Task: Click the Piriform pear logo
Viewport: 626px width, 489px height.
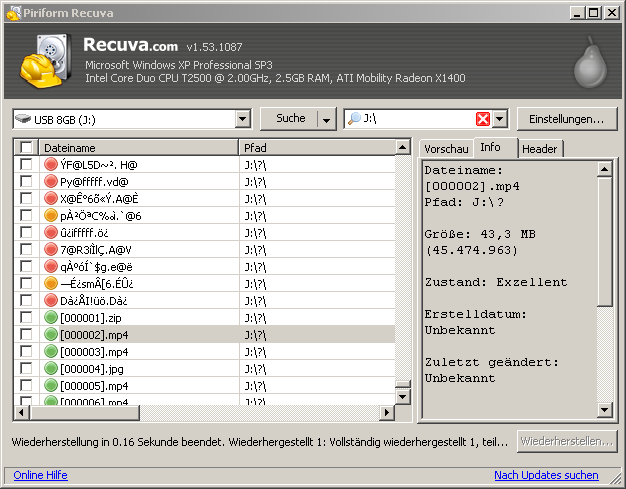Action: [590, 63]
